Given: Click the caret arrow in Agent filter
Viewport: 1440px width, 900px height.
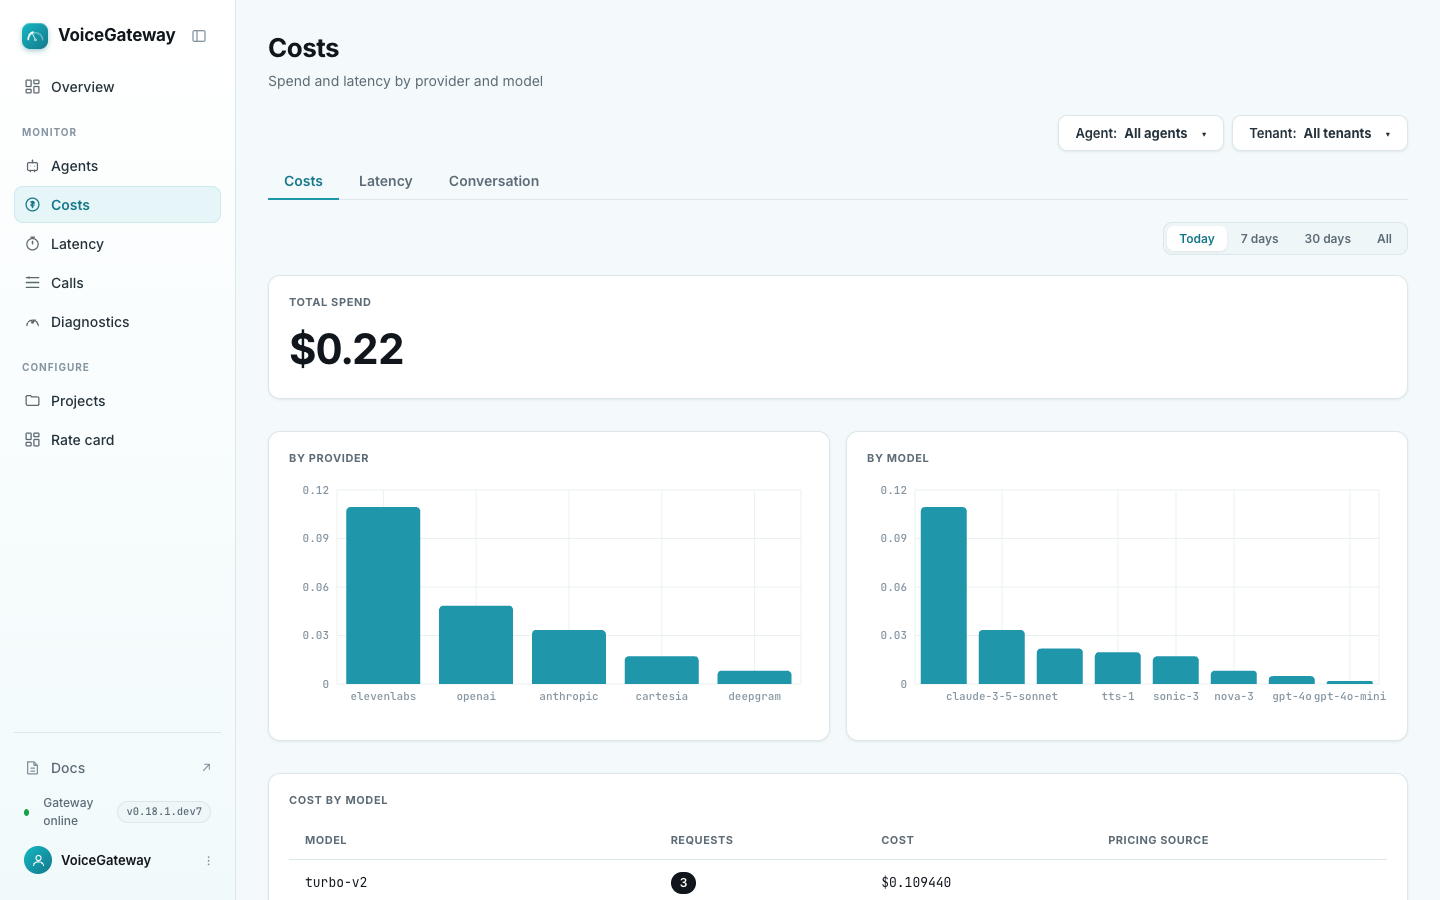Looking at the screenshot, I should (x=1204, y=134).
